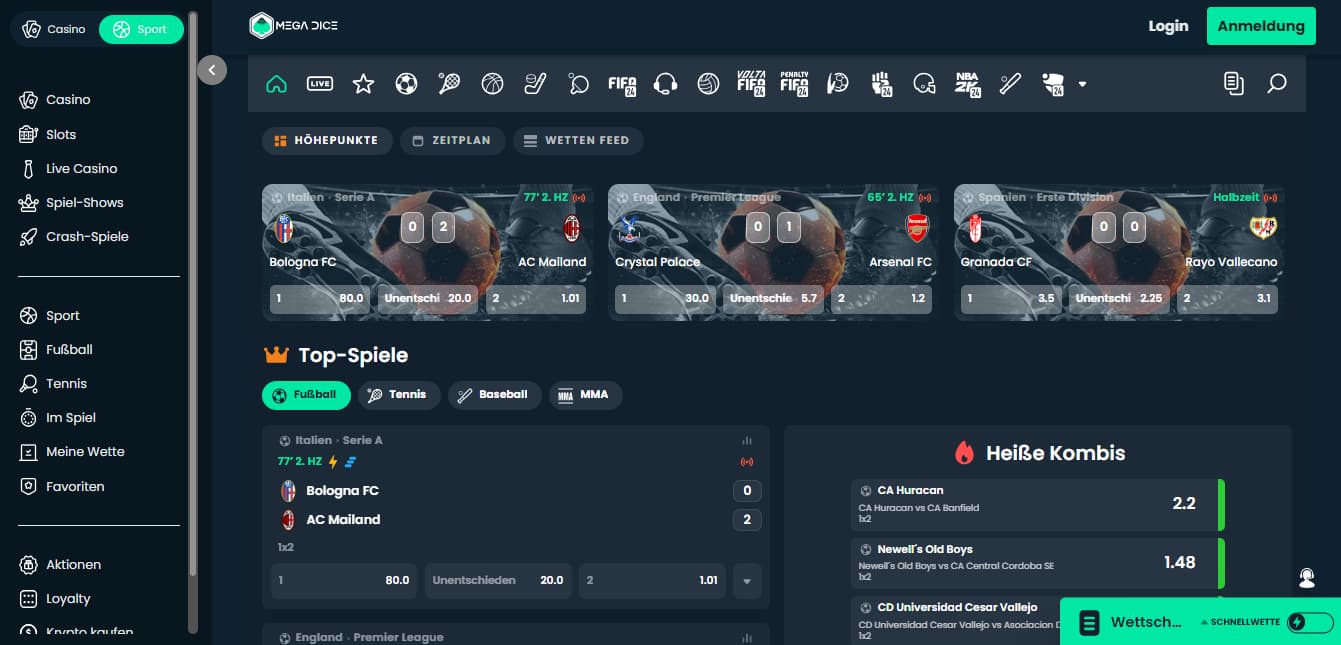Bet on Granada CF at 3.5
Image resolution: width=1341 pixels, height=645 pixels.
[x=1011, y=298]
